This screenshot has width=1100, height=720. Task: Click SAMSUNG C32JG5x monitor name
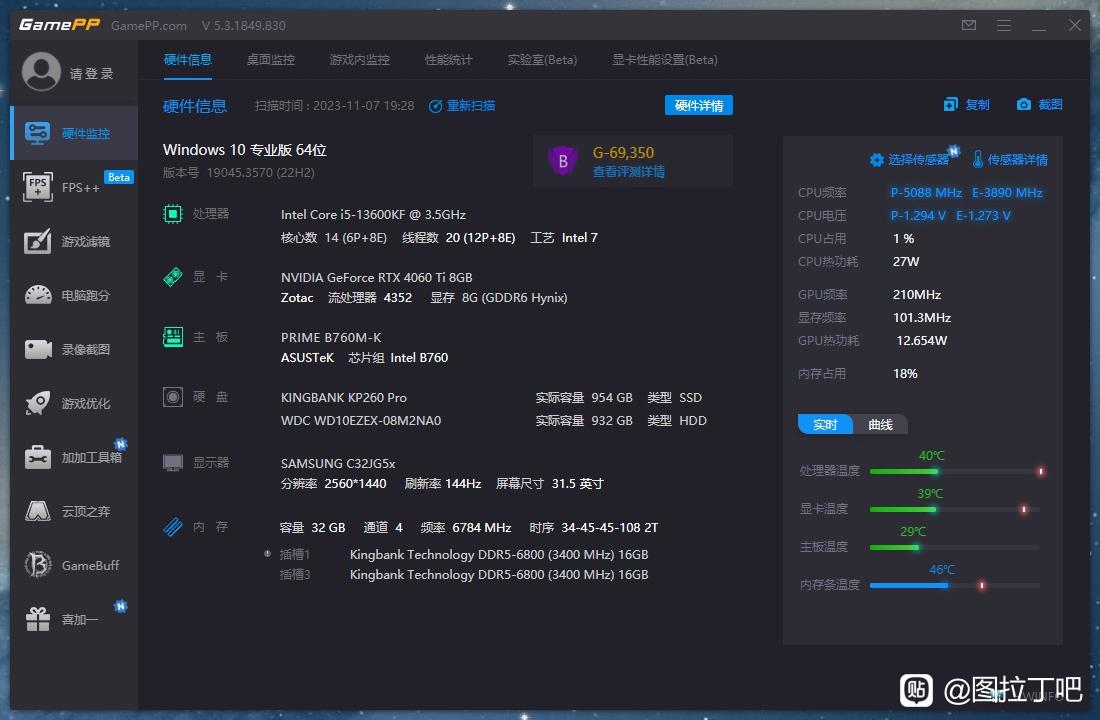pyautogui.click(x=338, y=463)
